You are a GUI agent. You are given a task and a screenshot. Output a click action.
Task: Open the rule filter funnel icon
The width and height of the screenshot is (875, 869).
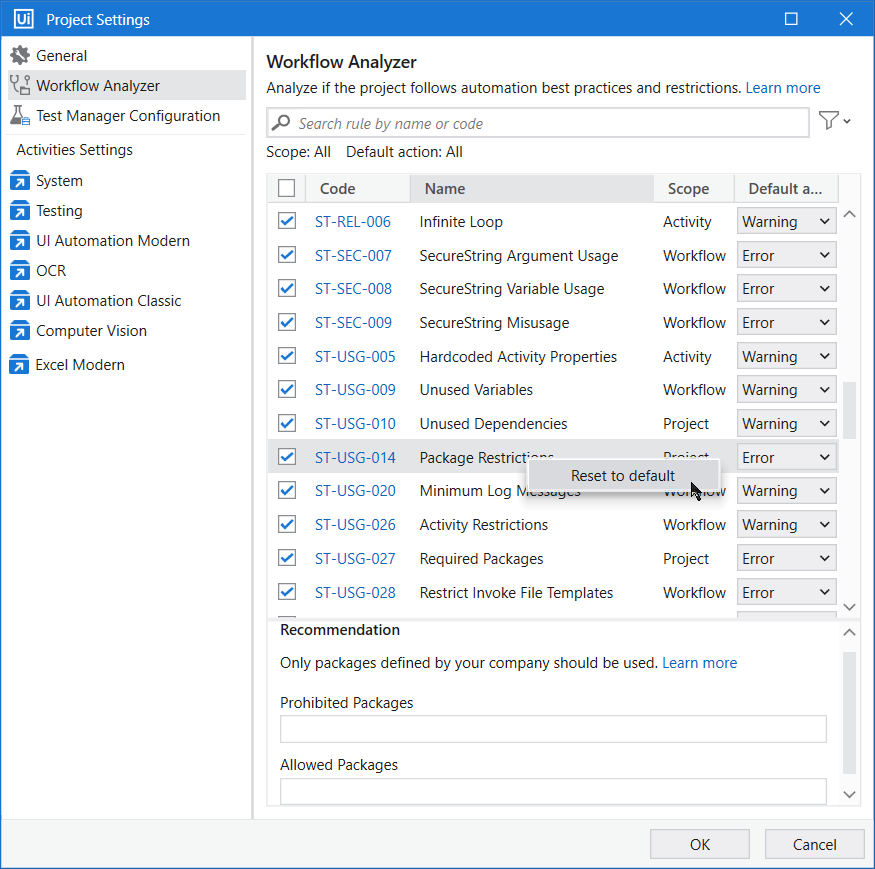[x=829, y=121]
